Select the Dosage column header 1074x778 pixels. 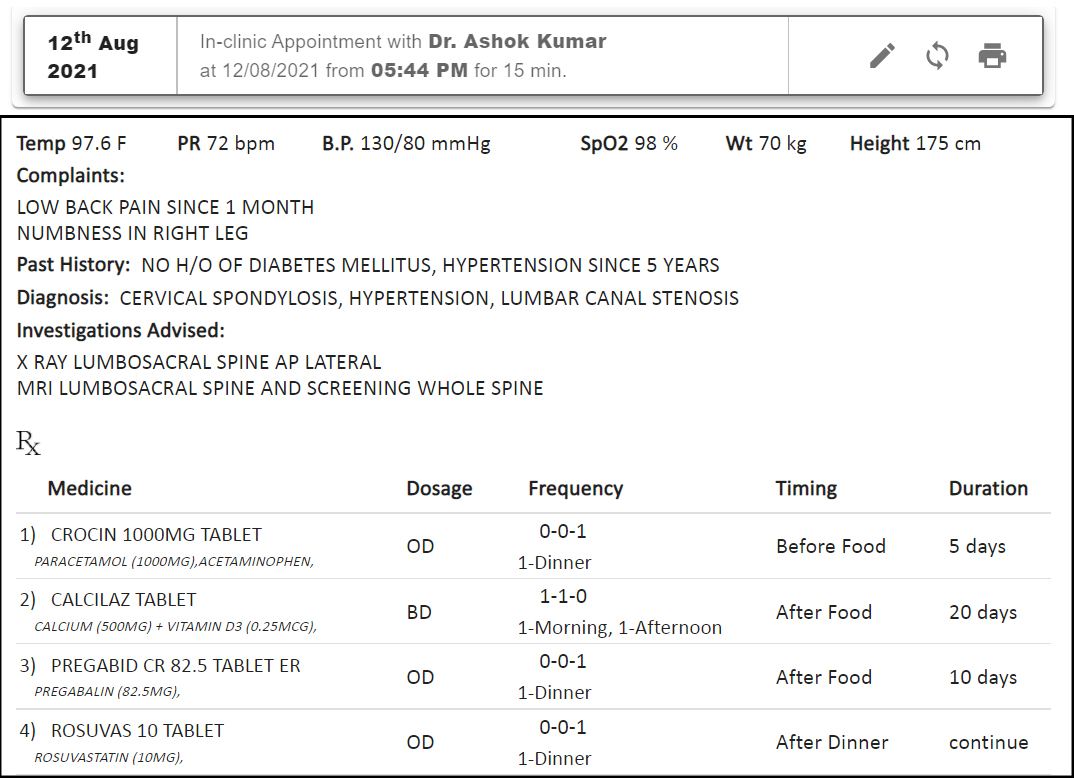(439, 489)
